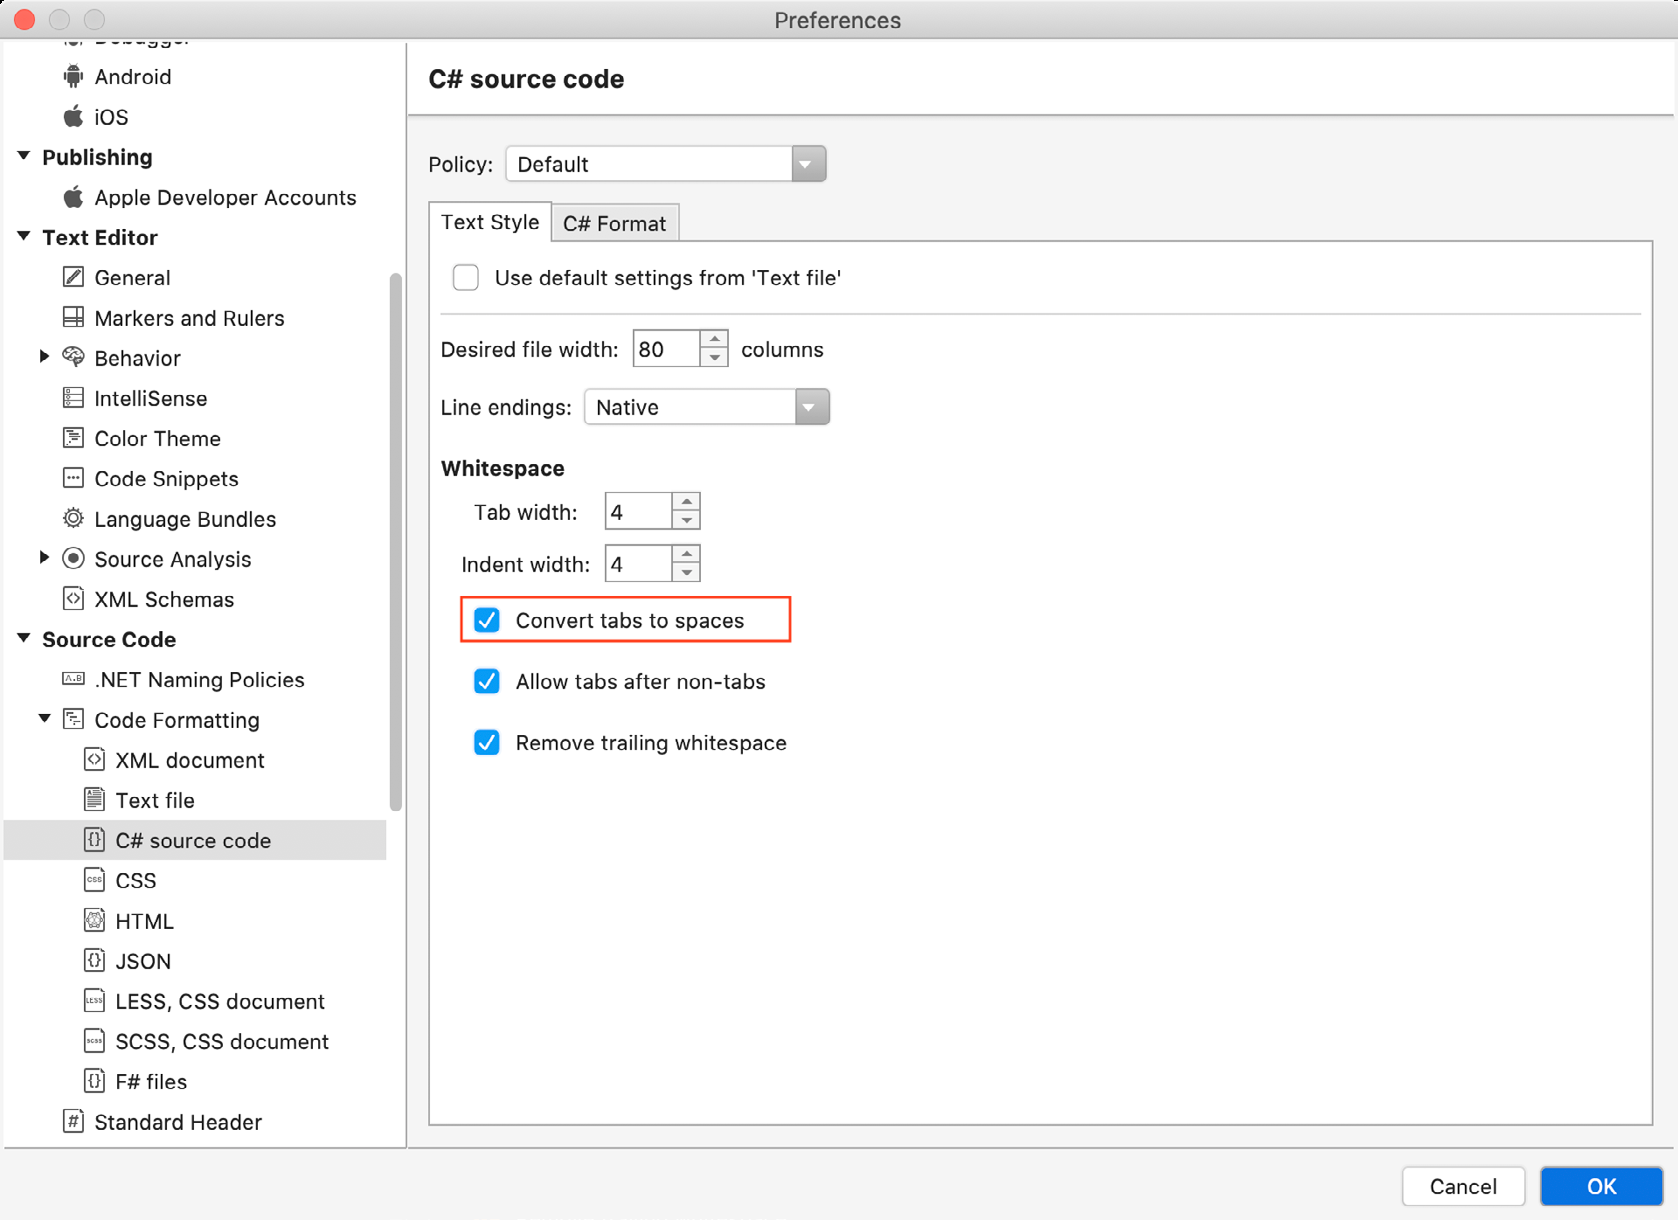
Task: Enable 'Use default settings from Text file'
Action: [x=466, y=277]
